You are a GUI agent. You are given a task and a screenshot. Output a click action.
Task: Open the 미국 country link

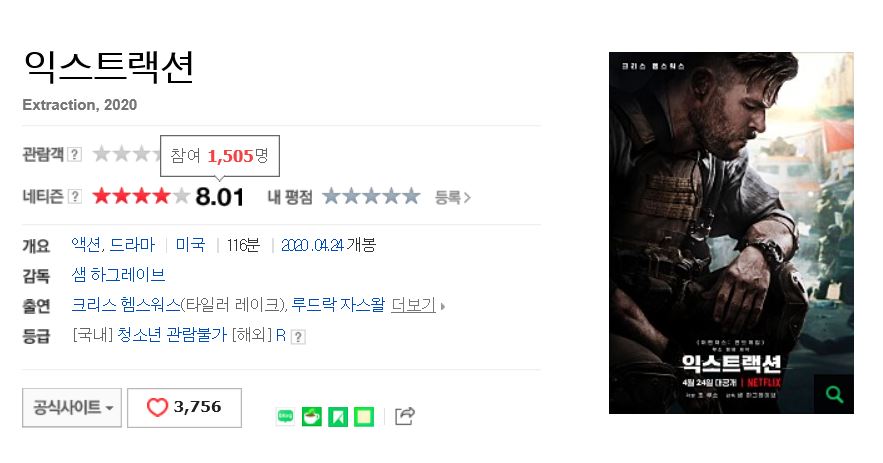(x=190, y=245)
